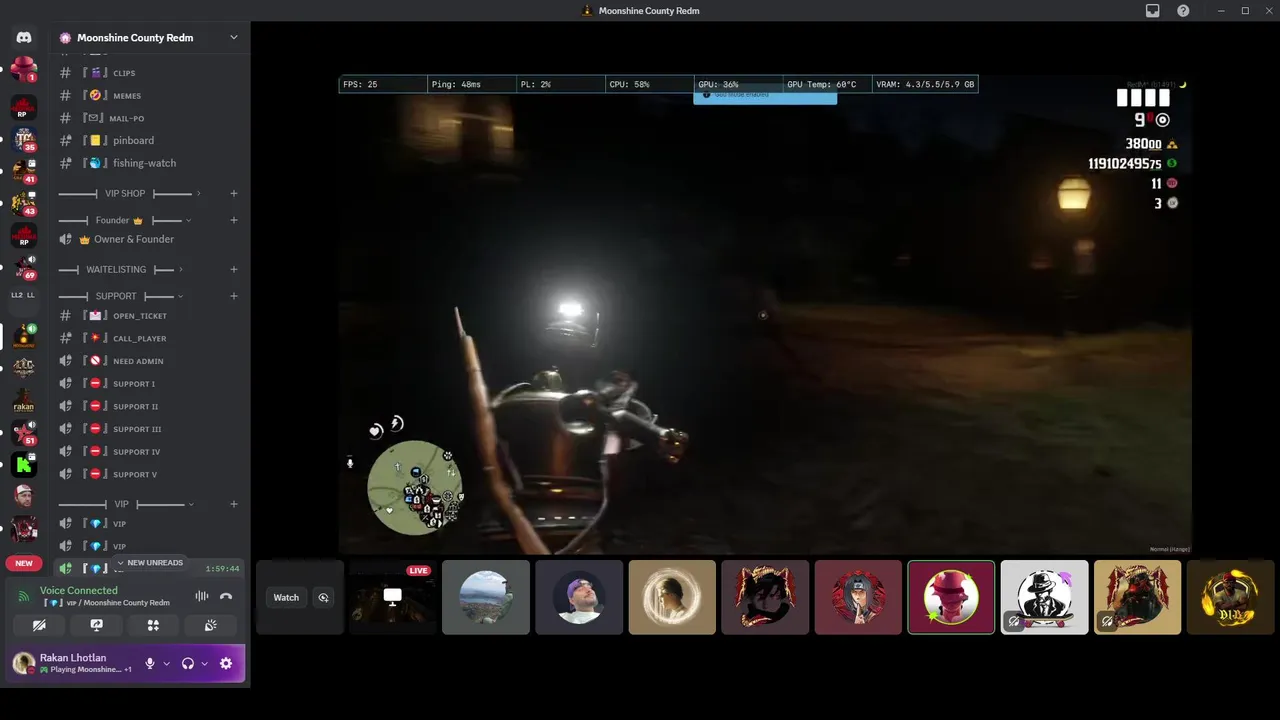
Task: Open User Settings gear
Action: [x=226, y=663]
